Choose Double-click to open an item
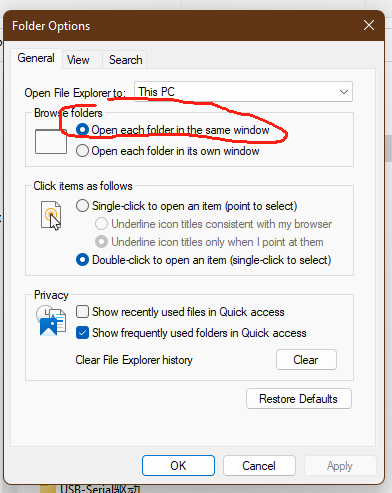Image resolution: width=392 pixels, height=493 pixels. pyautogui.click(x=203, y=260)
